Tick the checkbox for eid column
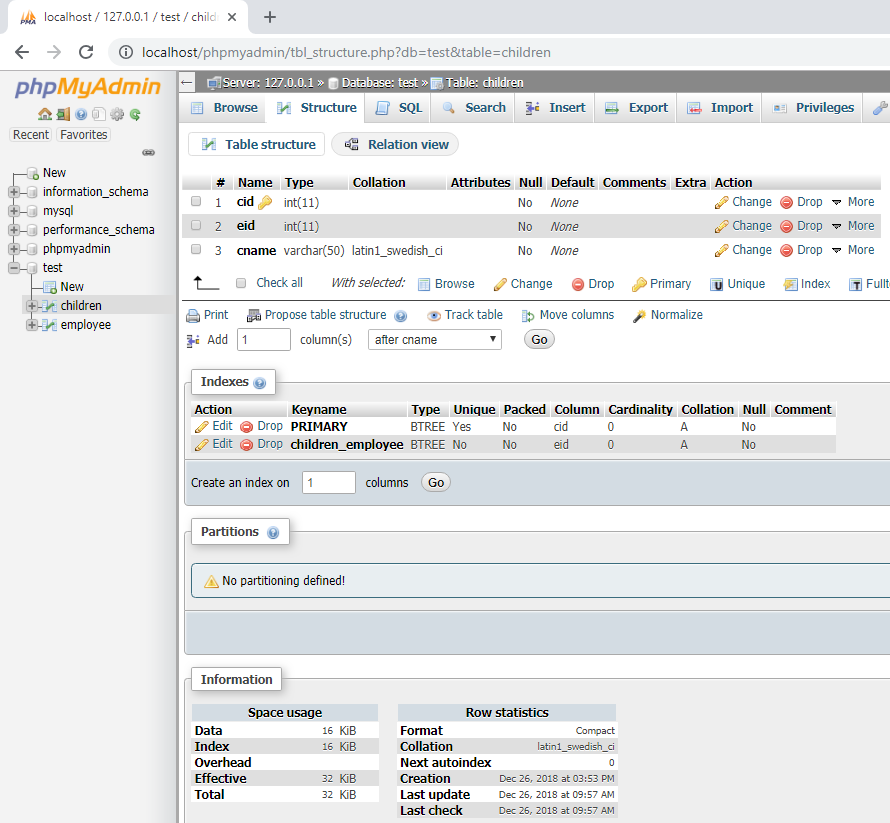890x823 pixels. pyautogui.click(x=196, y=226)
